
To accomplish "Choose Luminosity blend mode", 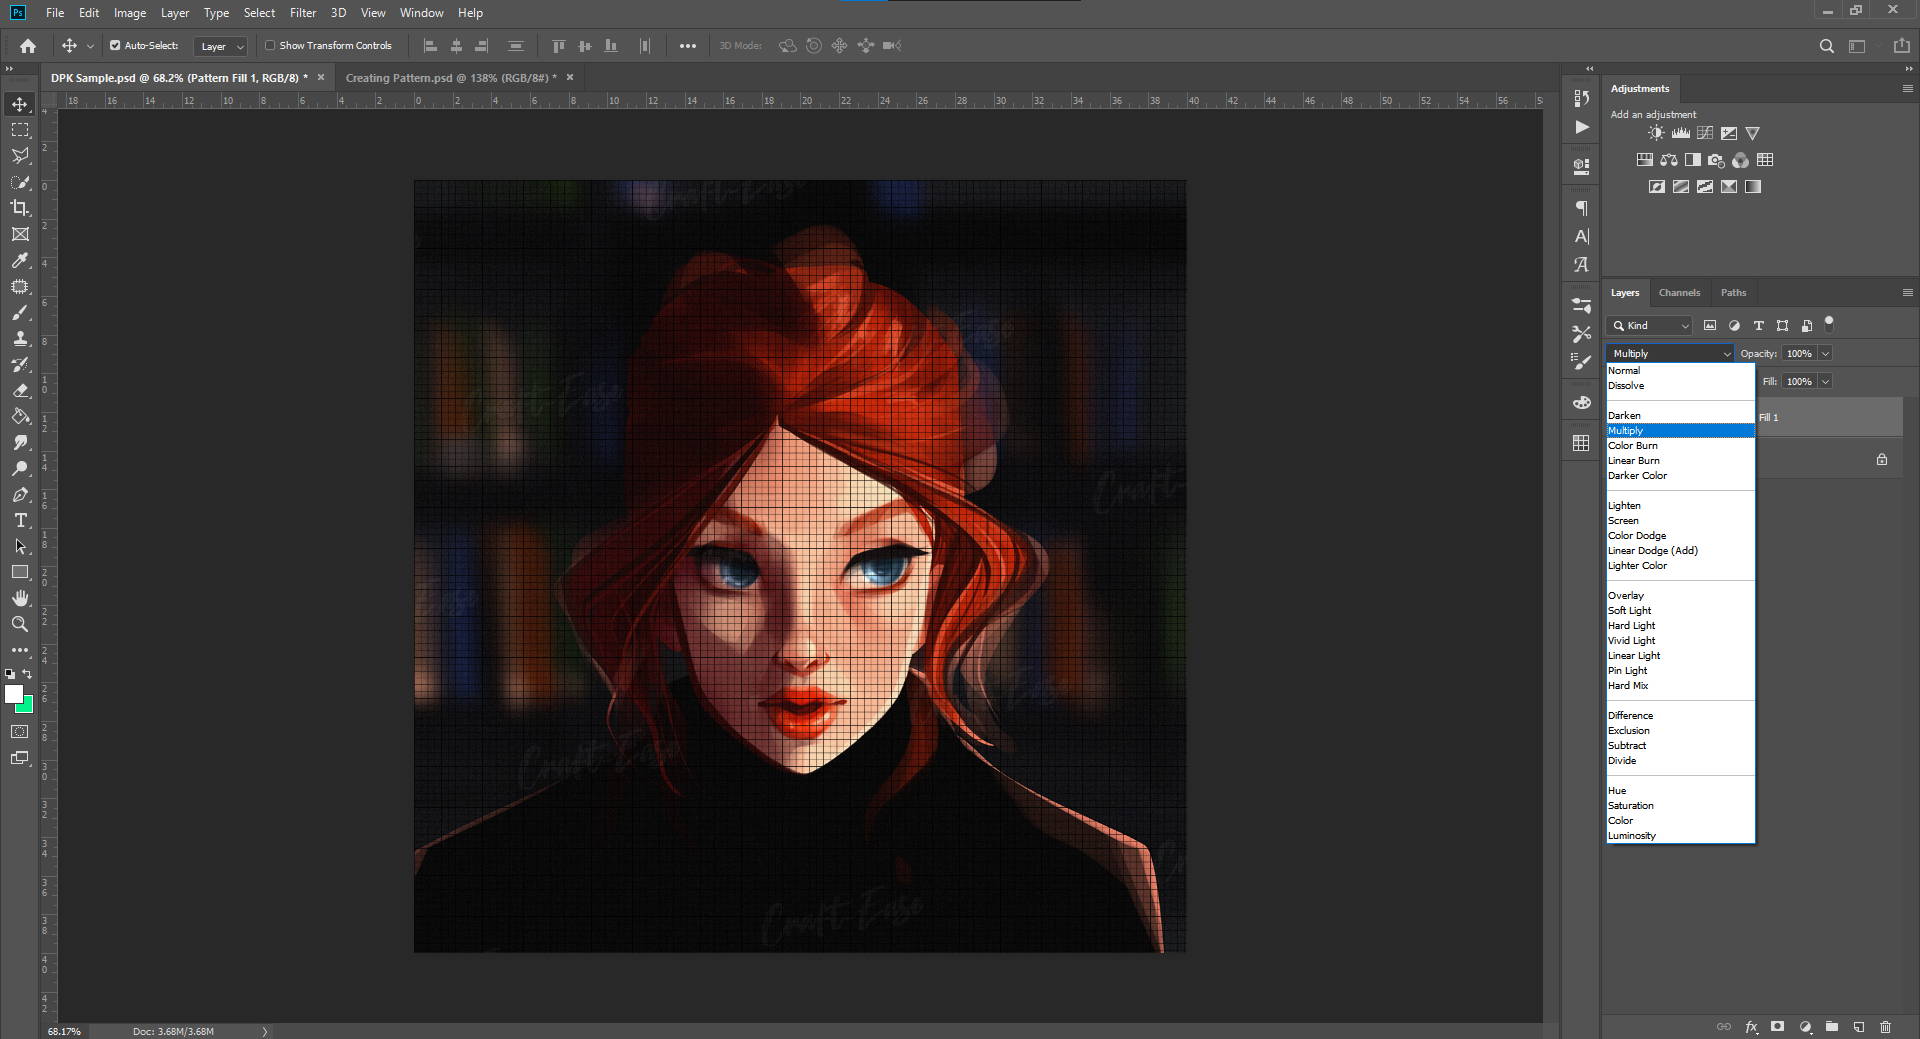I will [x=1681, y=836].
